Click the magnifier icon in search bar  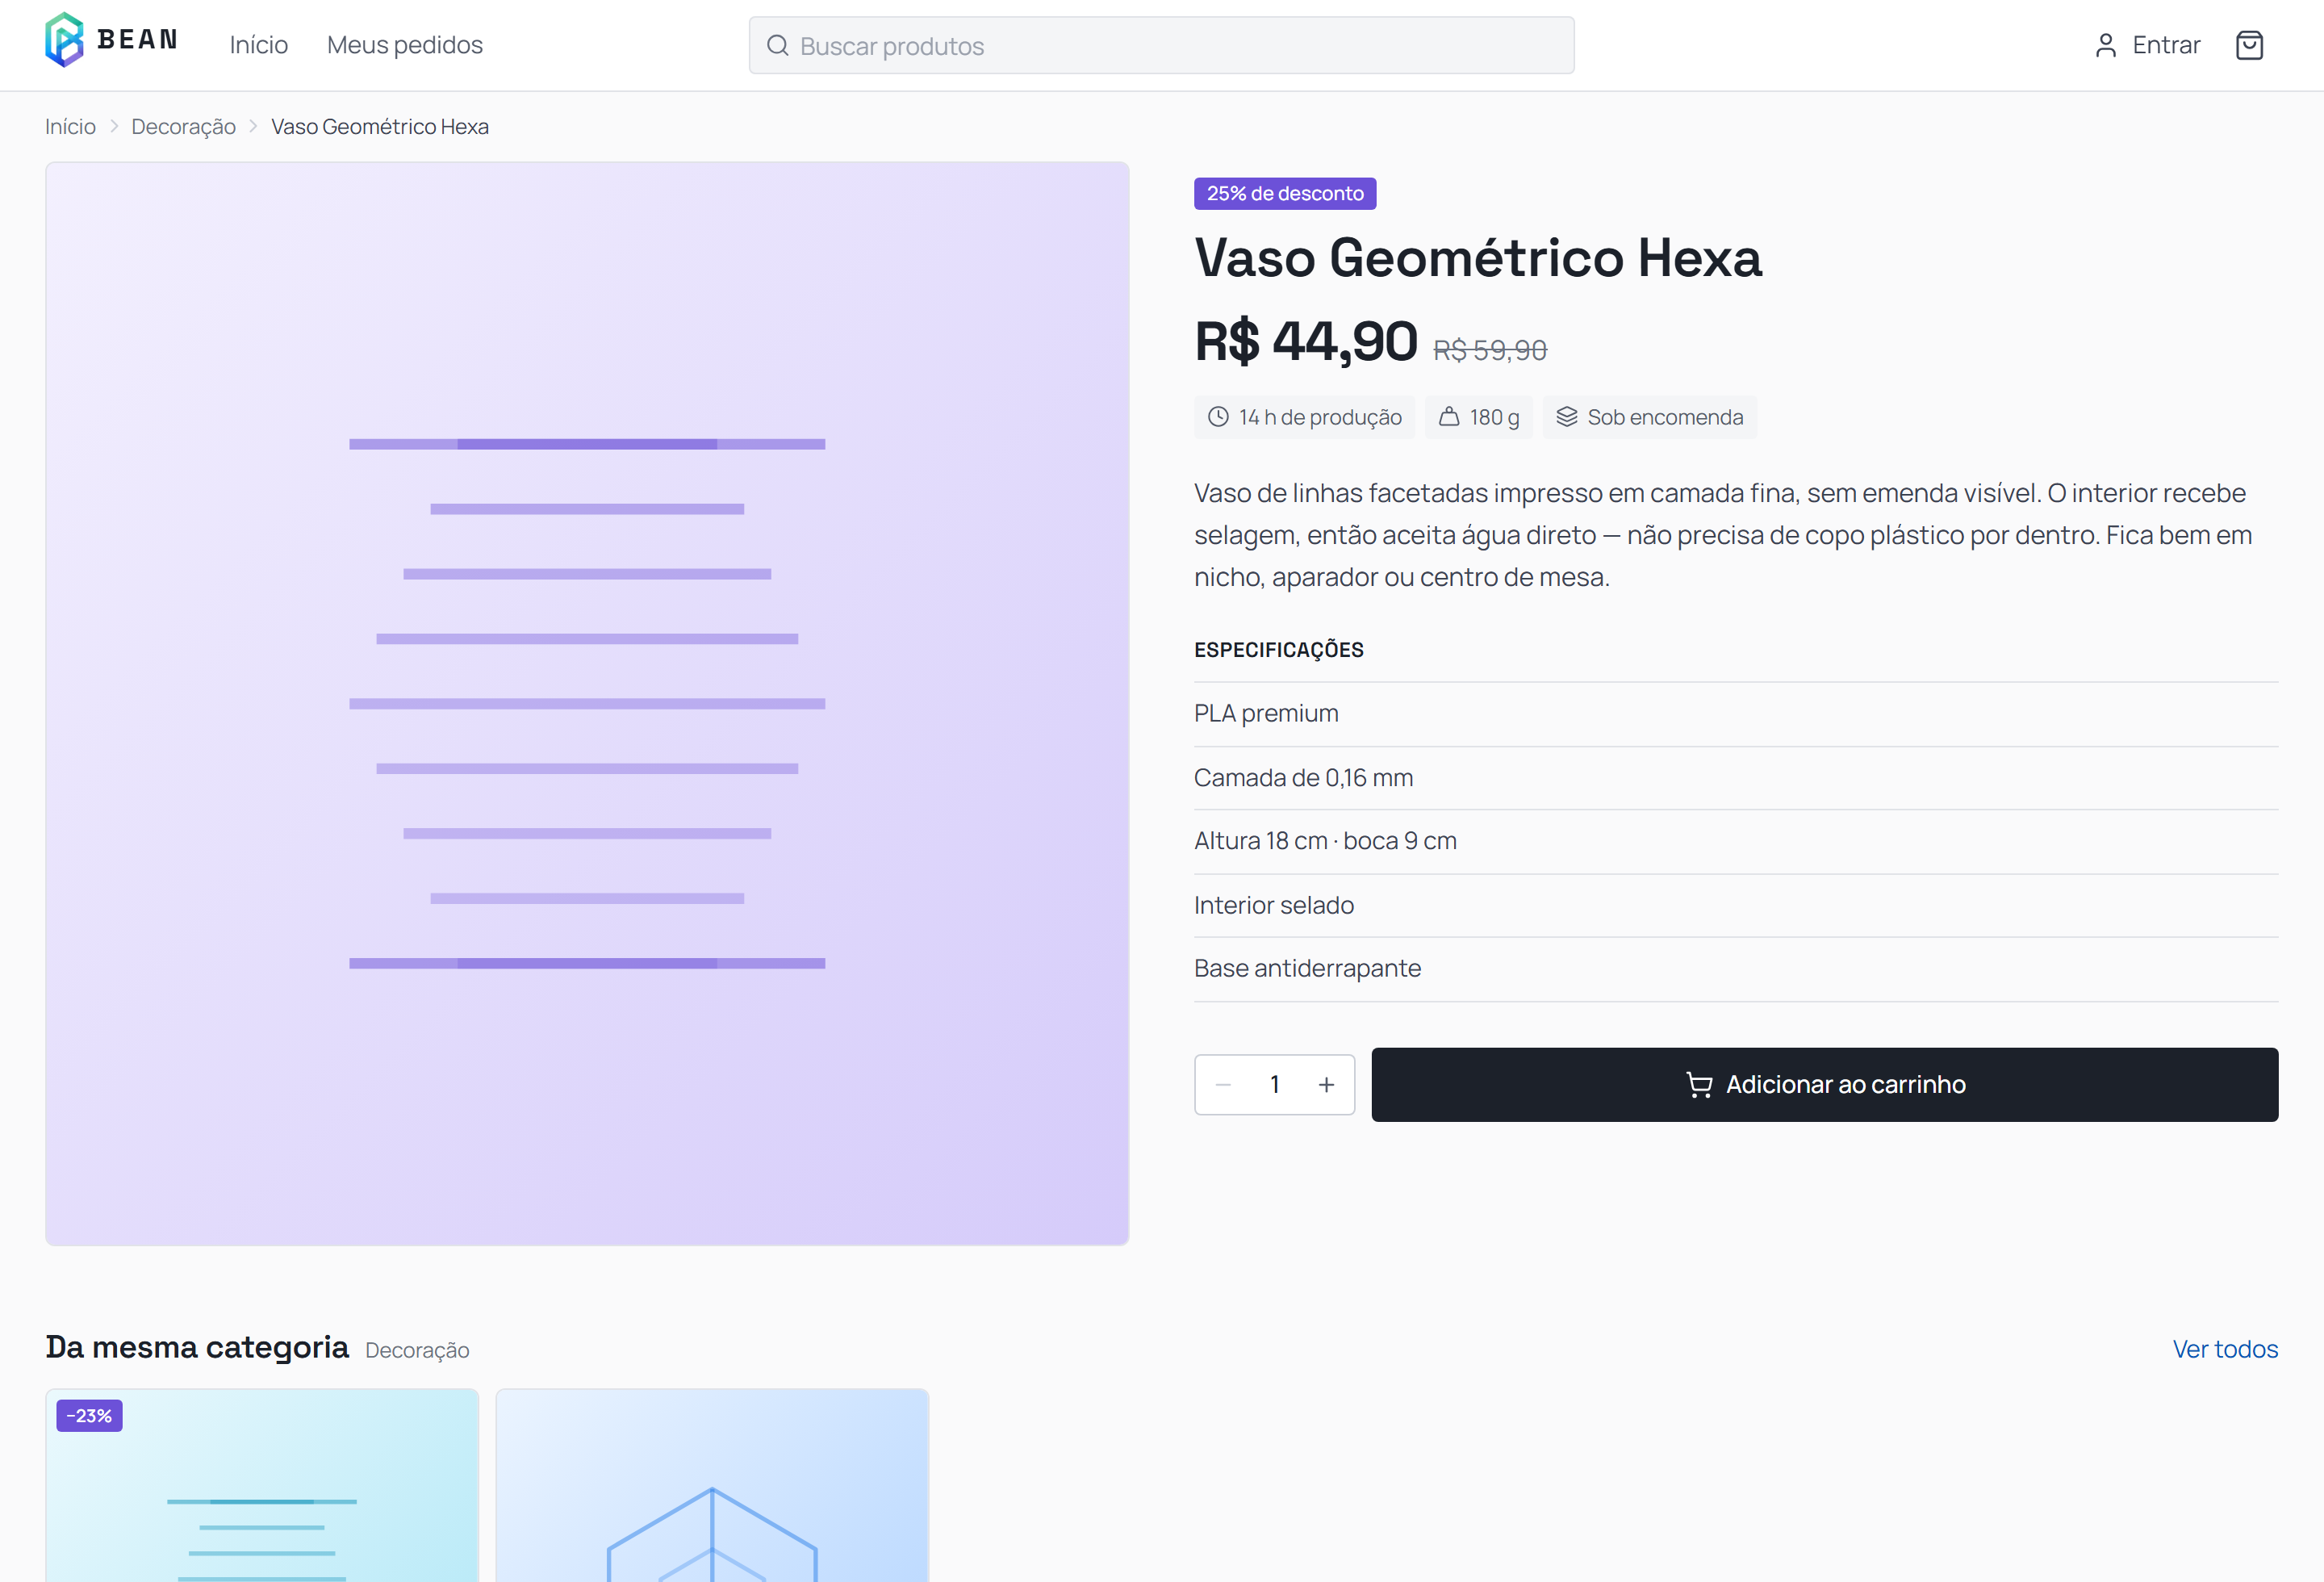tap(777, 45)
